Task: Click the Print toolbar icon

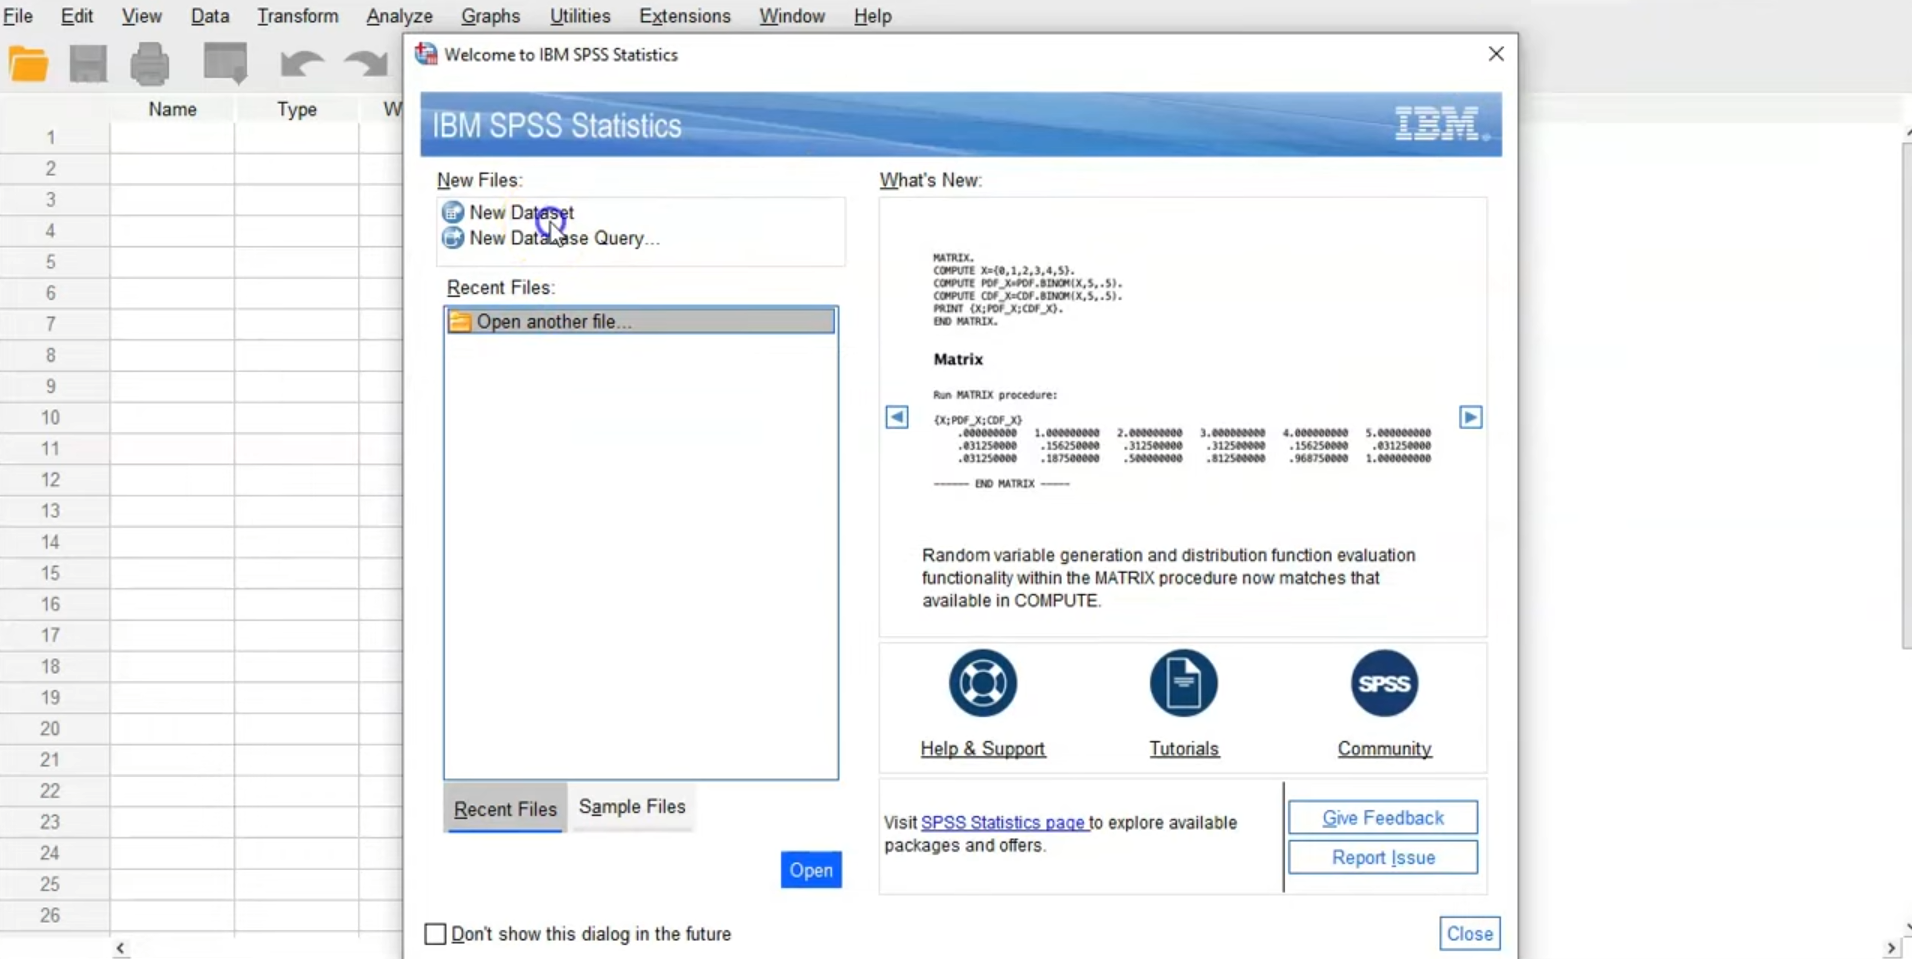Action: [x=150, y=64]
